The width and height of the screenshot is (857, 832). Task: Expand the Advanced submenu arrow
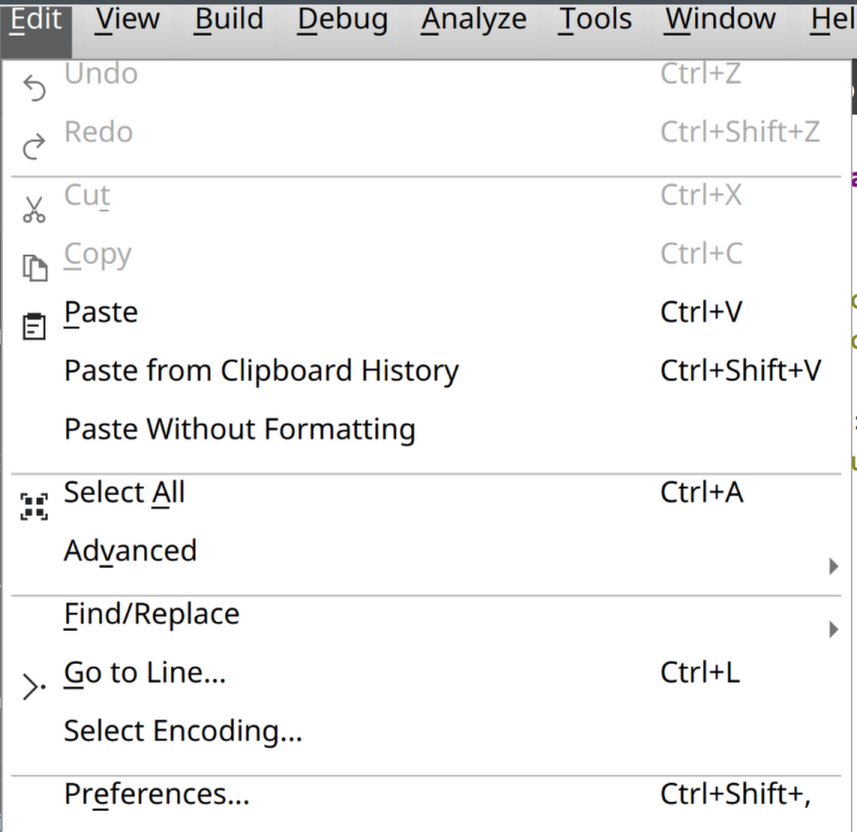[833, 567]
